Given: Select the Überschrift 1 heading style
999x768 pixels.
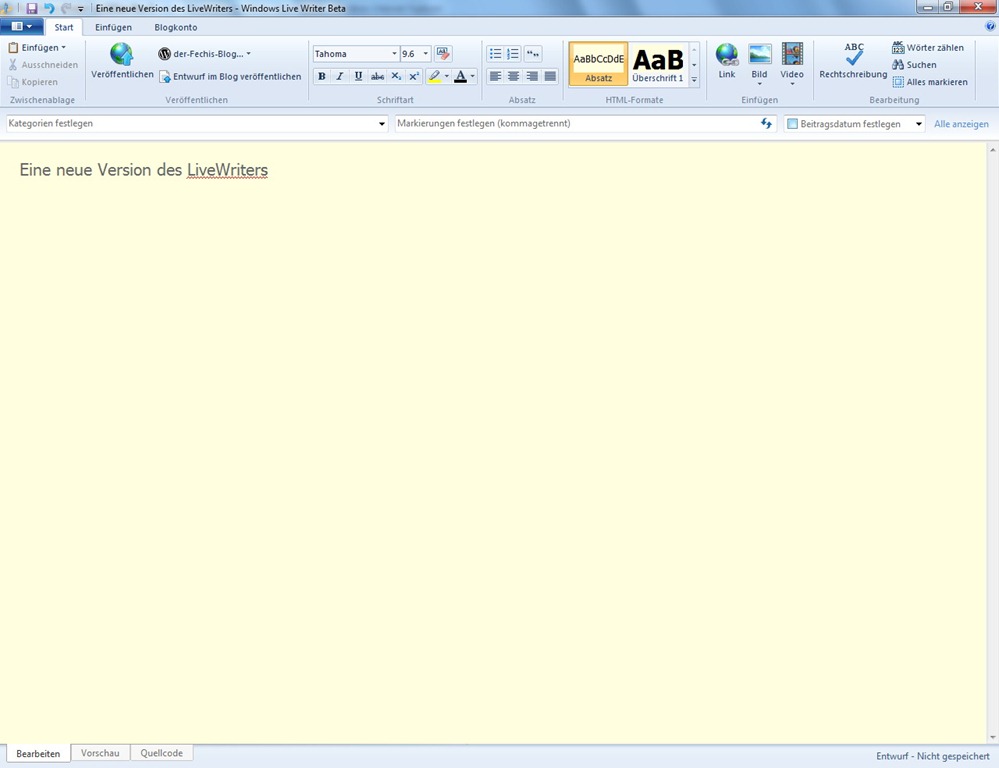Looking at the screenshot, I should click(658, 64).
